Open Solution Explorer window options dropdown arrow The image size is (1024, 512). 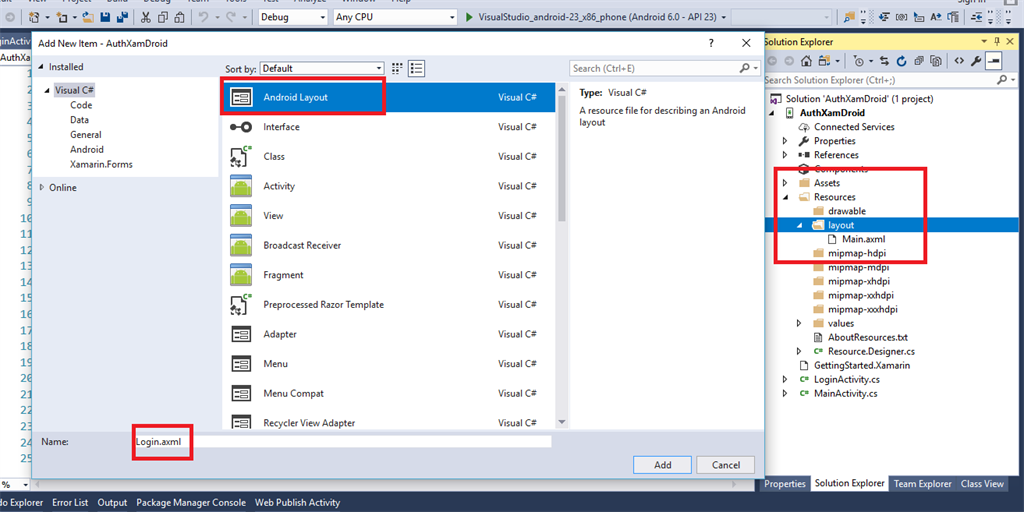pyautogui.click(x=985, y=42)
